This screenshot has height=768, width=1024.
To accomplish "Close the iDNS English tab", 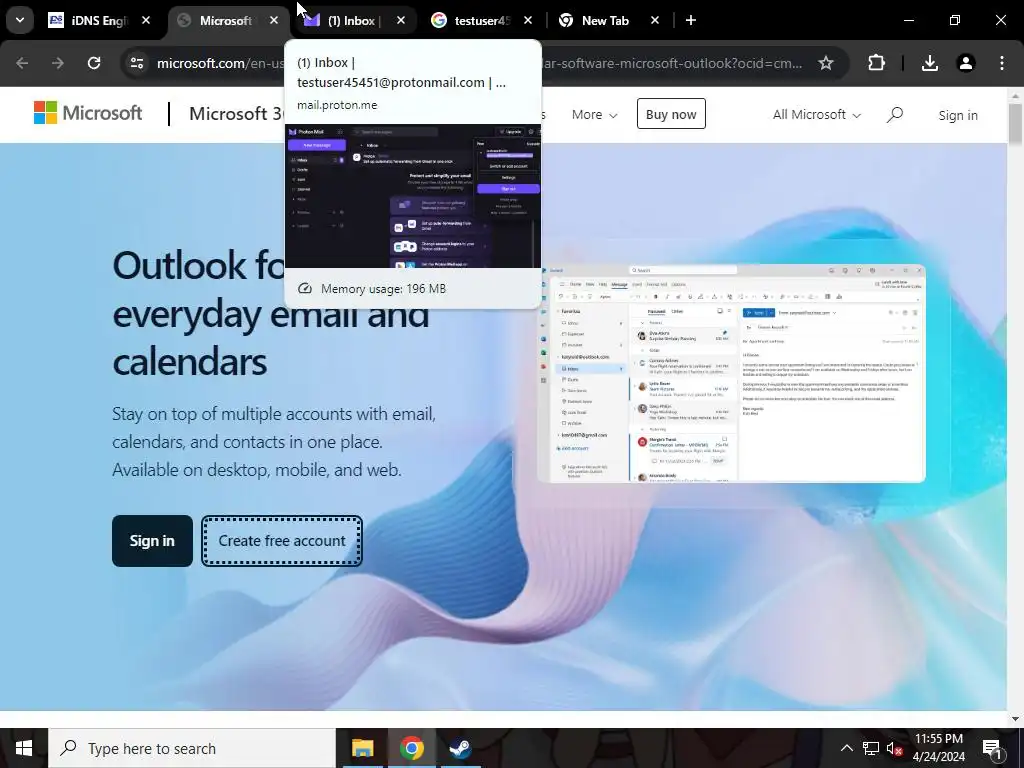I will click(x=146, y=20).
